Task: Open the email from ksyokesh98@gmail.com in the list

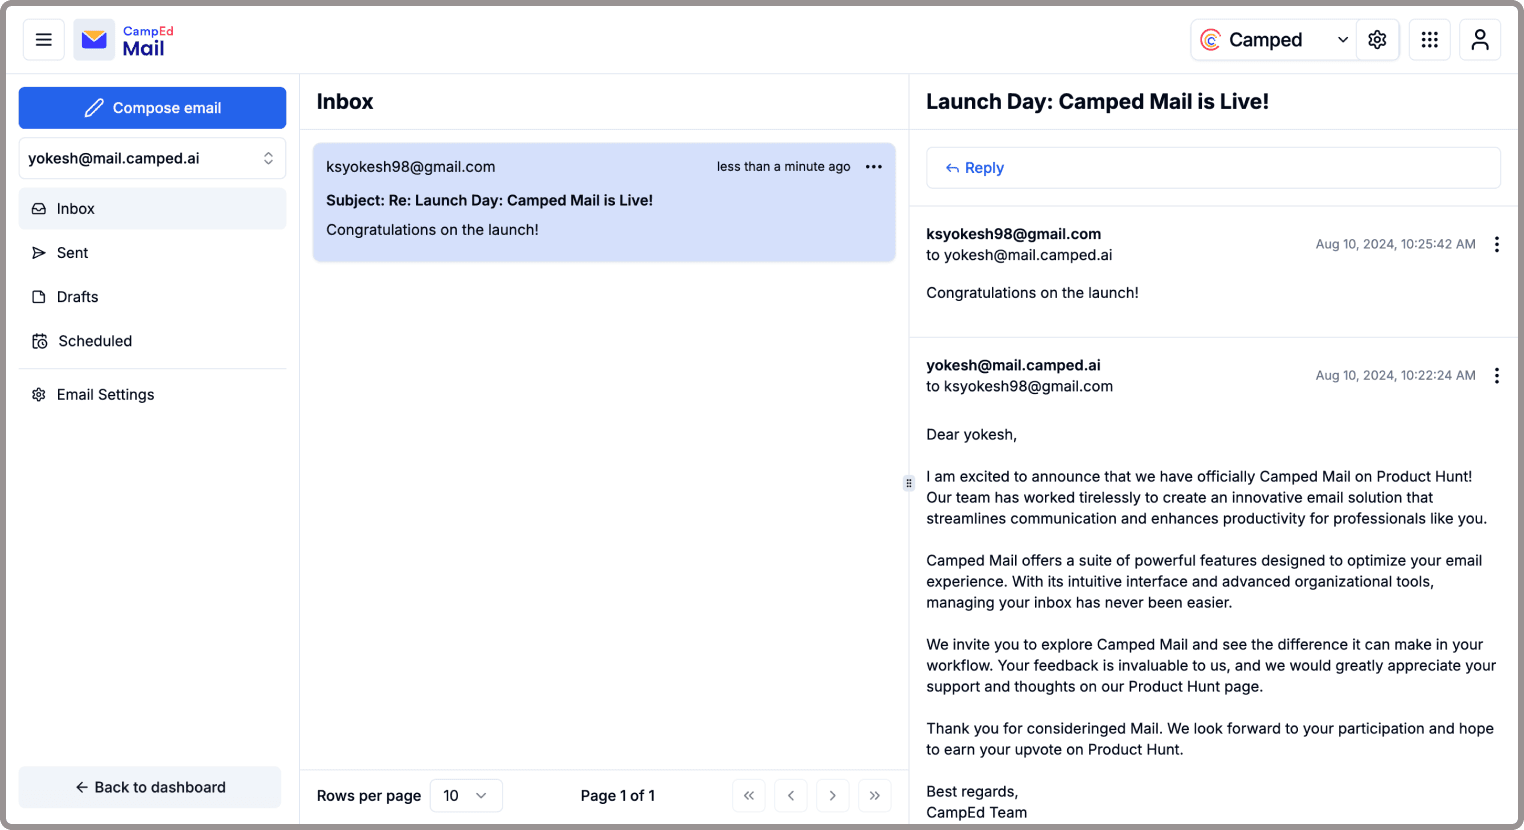Action: click(604, 202)
